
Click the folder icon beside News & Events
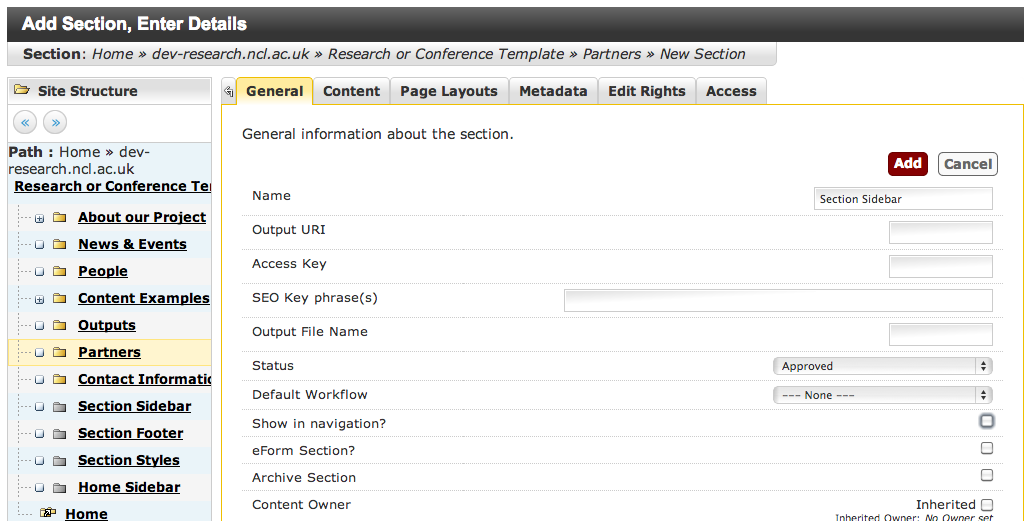[x=59, y=244]
